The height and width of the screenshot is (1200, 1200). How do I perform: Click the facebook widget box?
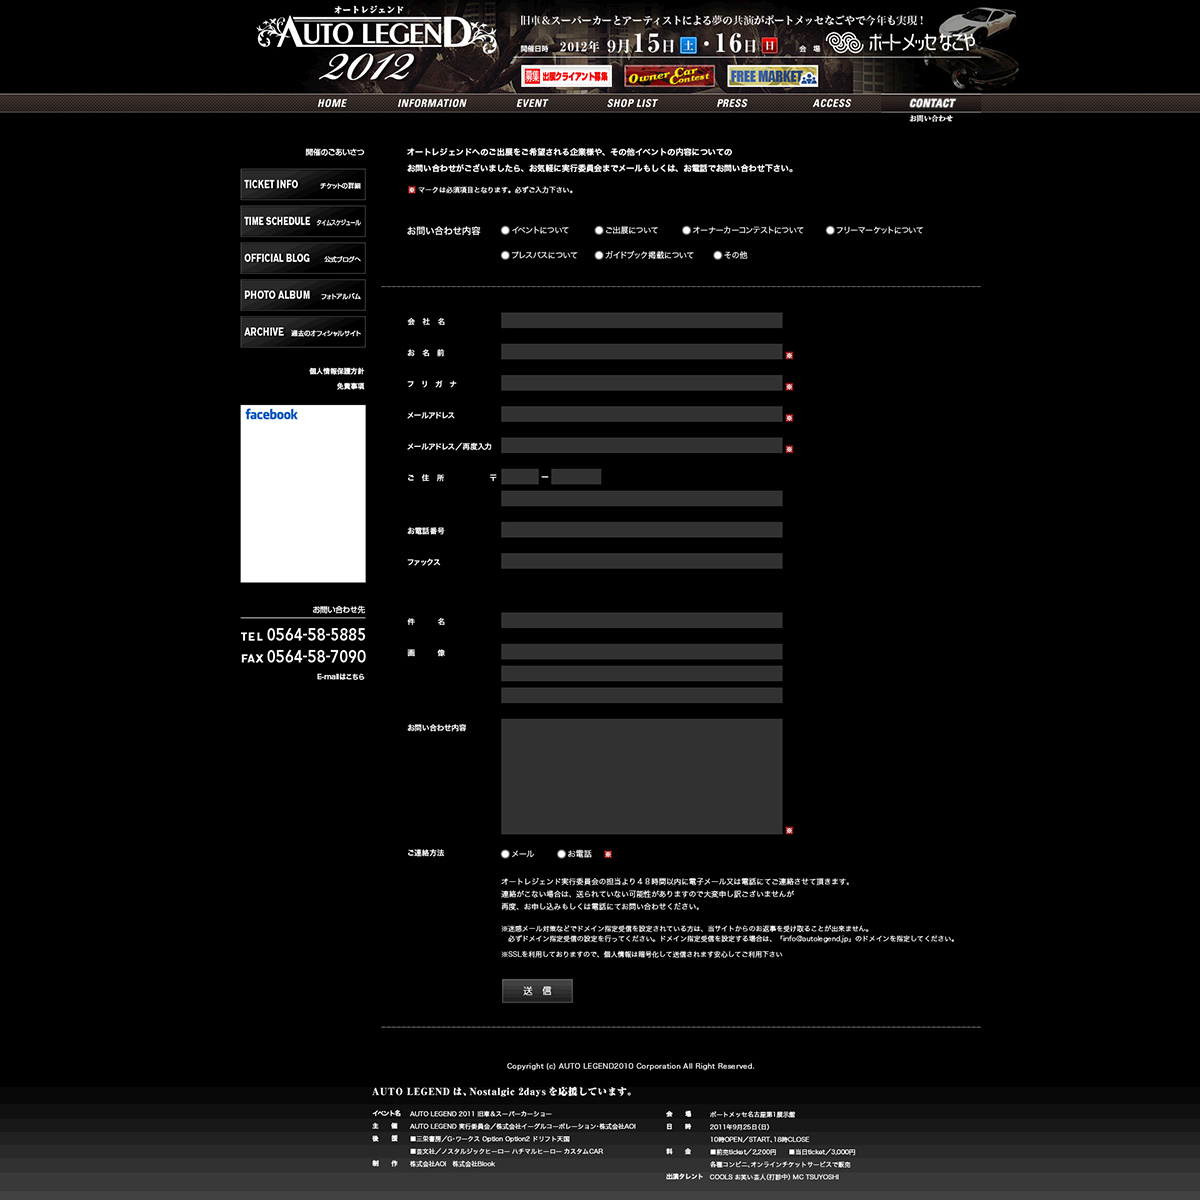[x=303, y=493]
